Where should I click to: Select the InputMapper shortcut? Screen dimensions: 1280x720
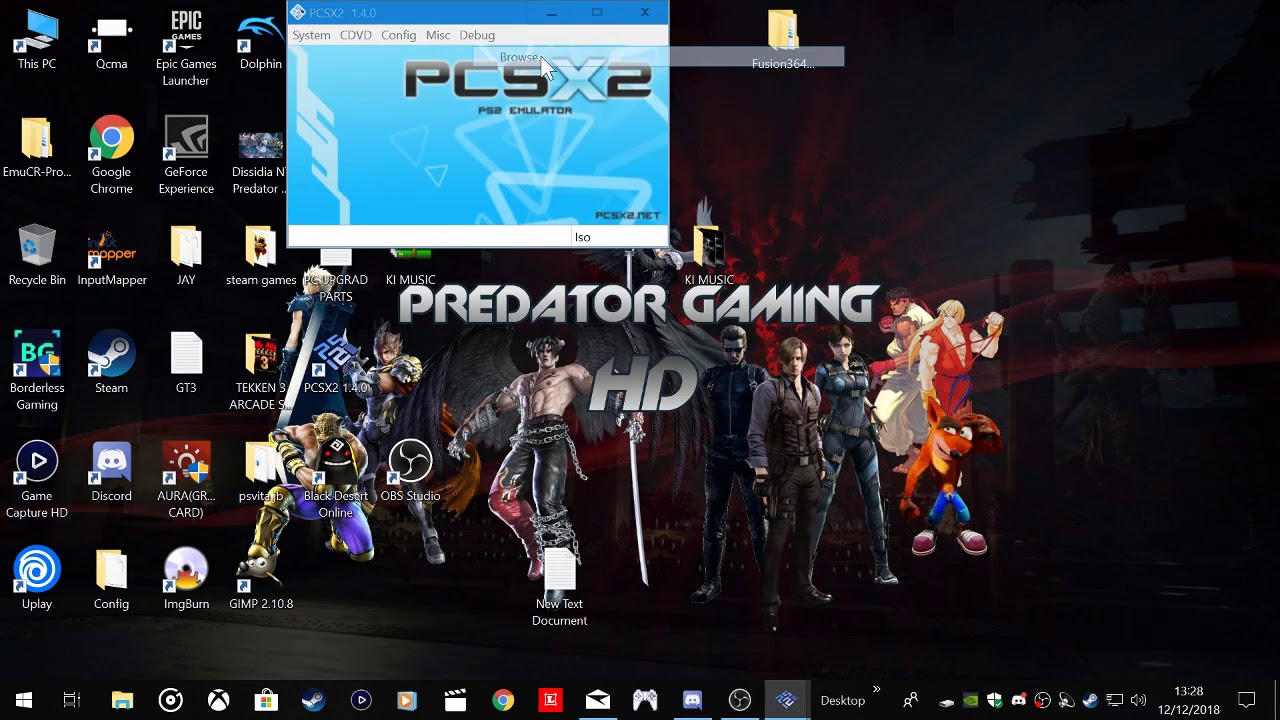(111, 256)
